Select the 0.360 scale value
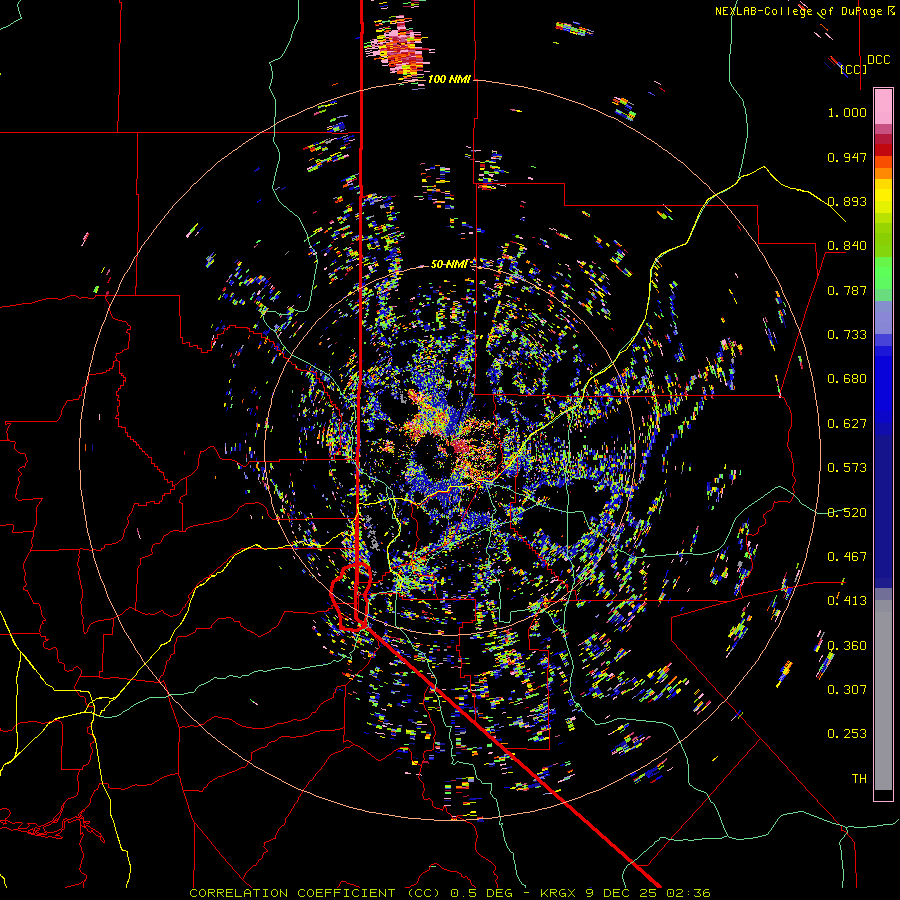Screen dimensions: 900x900 click(847, 646)
